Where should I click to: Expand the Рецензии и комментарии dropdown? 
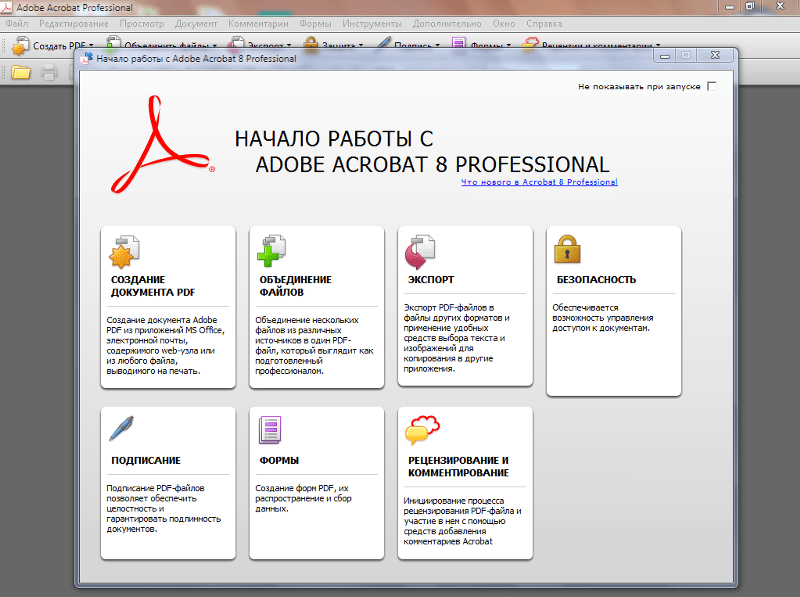[659, 45]
